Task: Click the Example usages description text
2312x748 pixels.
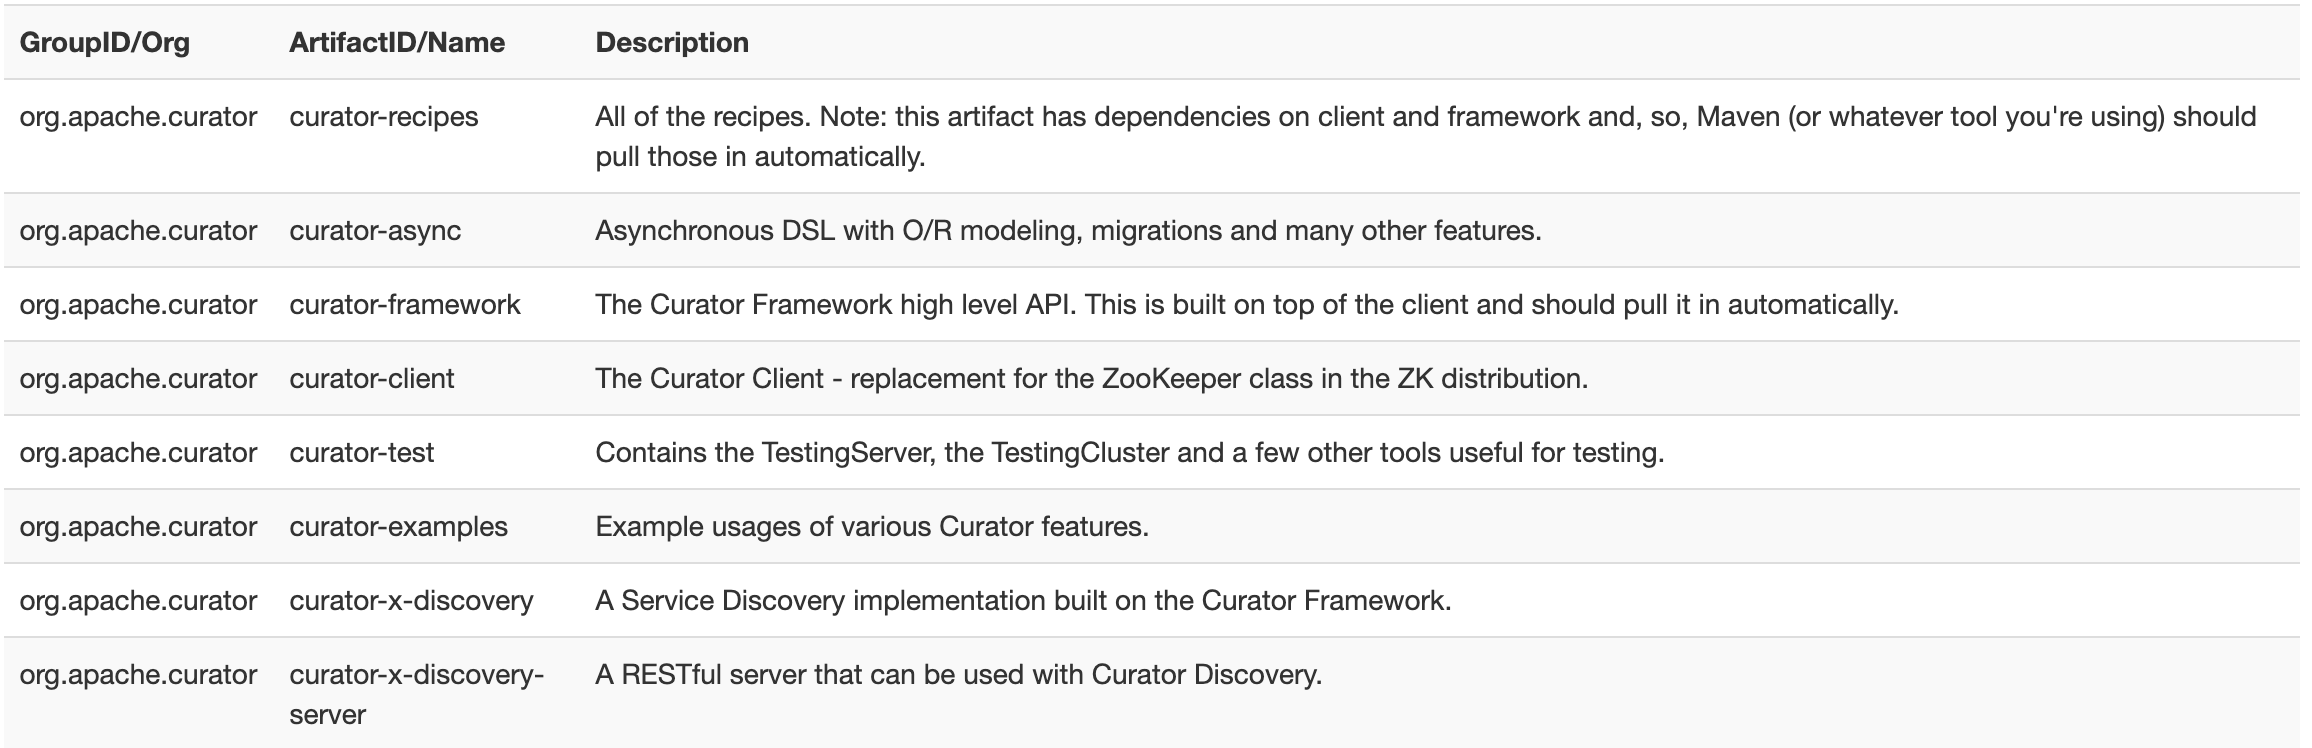Action: point(872,527)
